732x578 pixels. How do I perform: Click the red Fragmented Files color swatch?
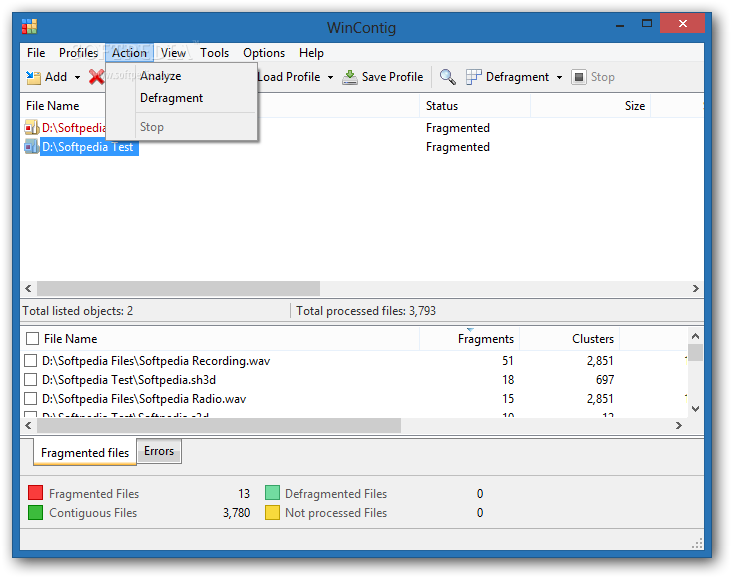[x=35, y=493]
